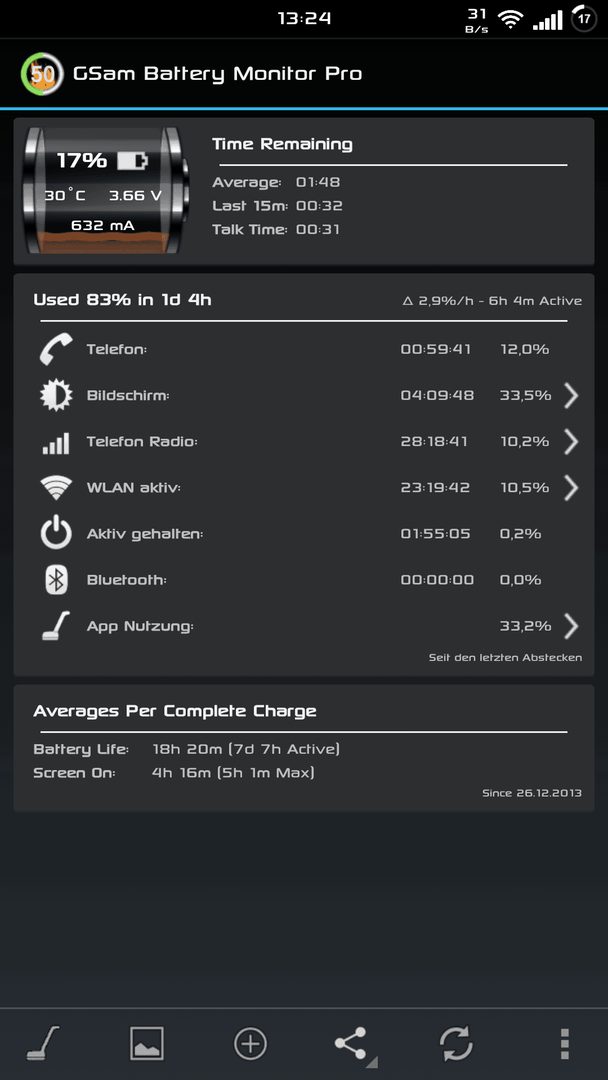
Task: Expand WLAN aktiv details chevron
Action: click(x=571, y=488)
